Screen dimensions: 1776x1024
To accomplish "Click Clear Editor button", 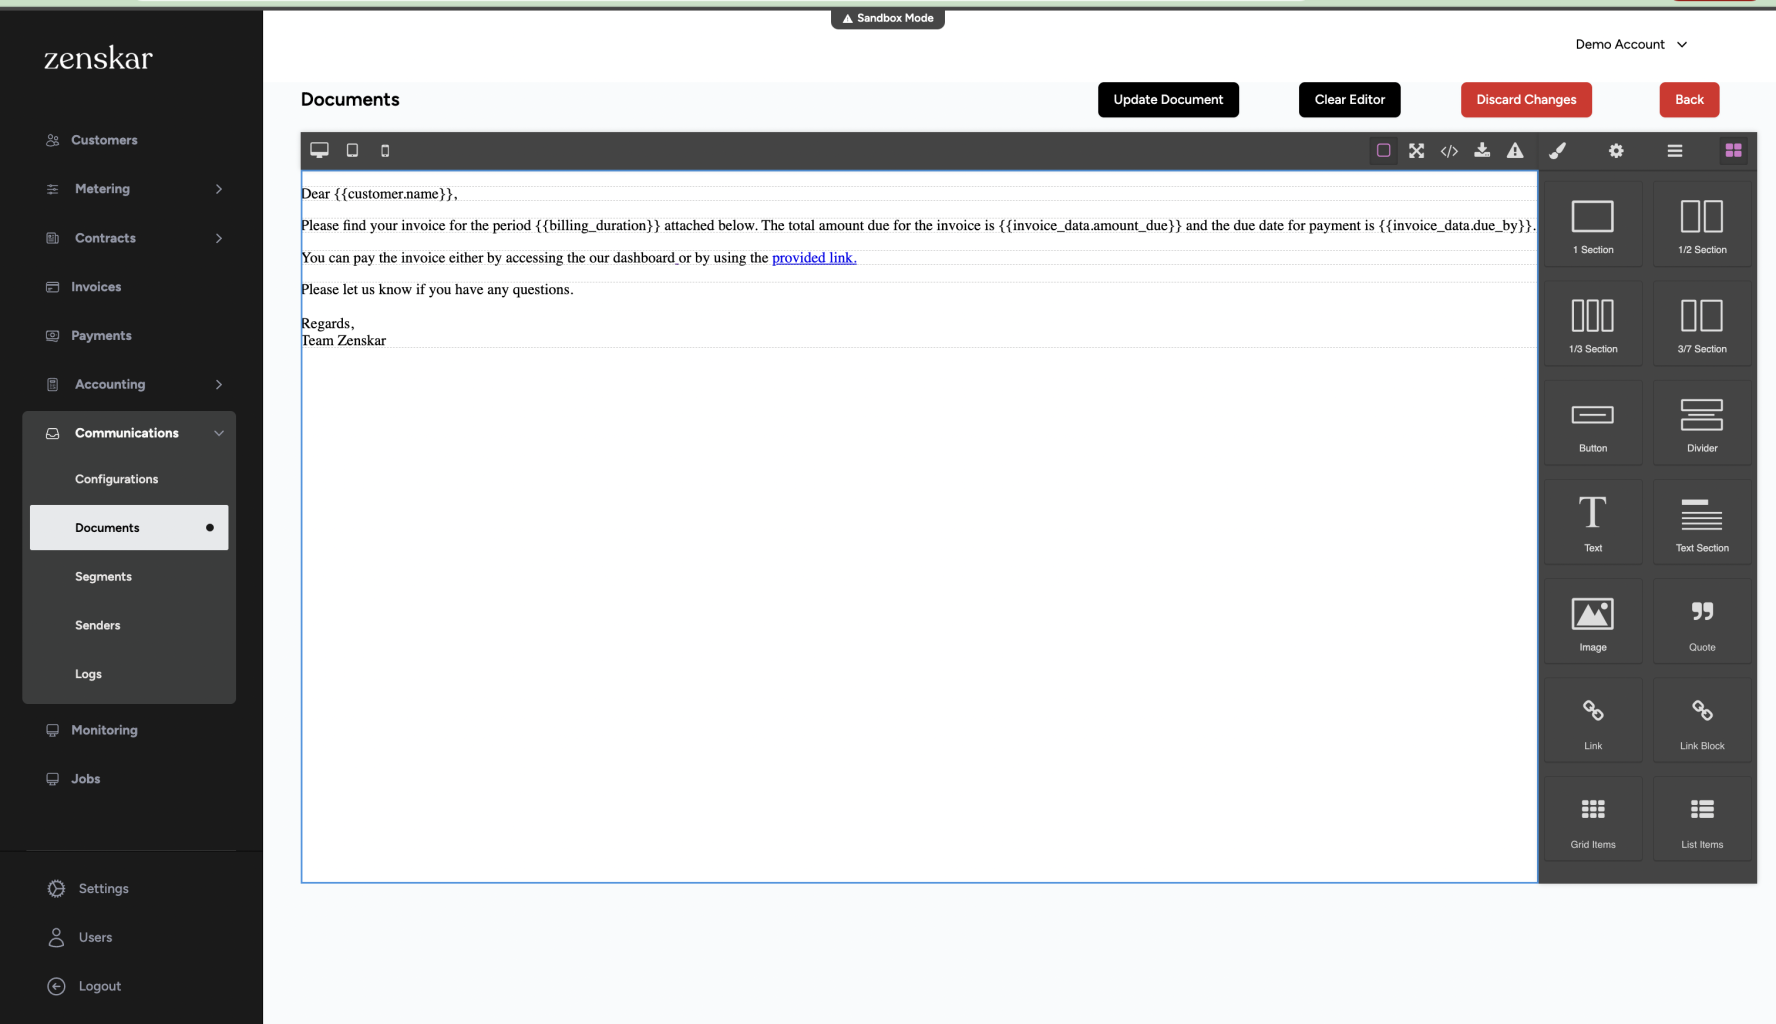I will point(1349,100).
